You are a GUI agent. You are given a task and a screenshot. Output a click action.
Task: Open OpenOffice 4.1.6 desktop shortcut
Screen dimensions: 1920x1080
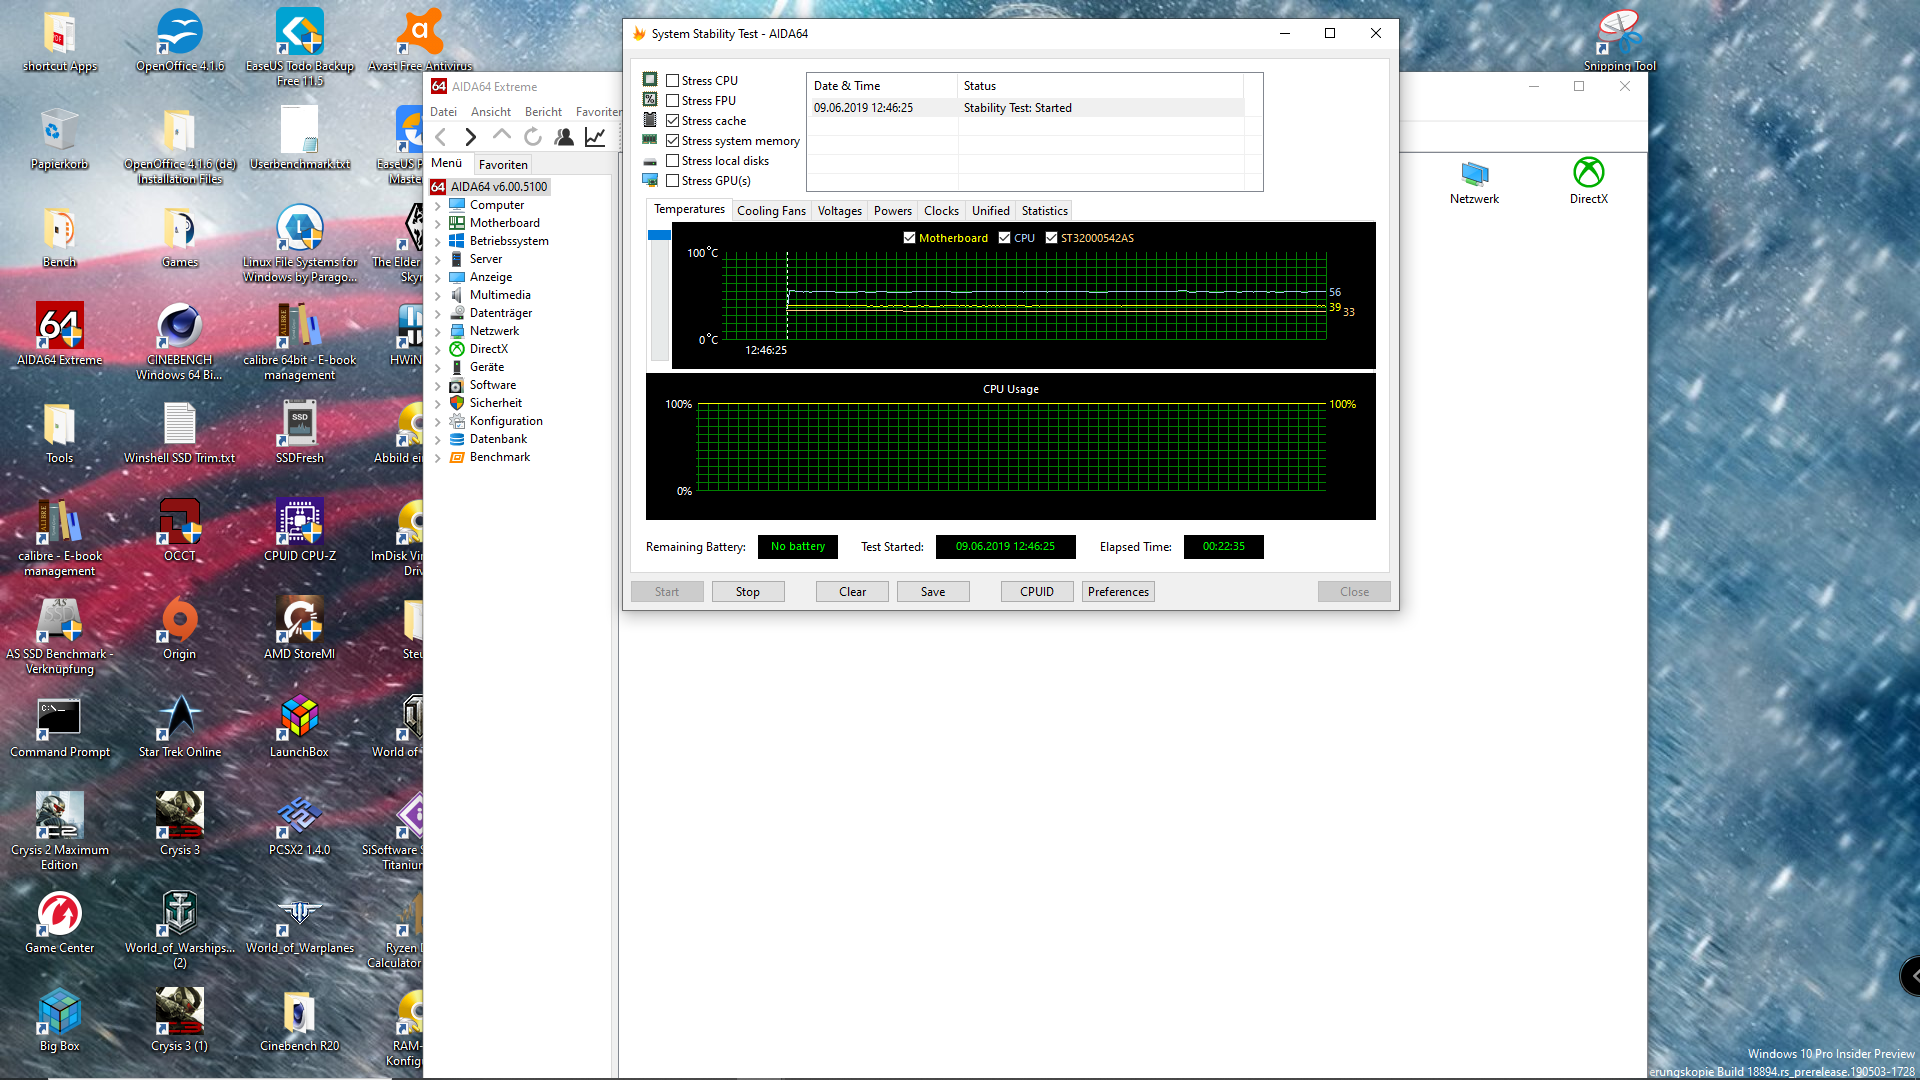click(x=180, y=40)
